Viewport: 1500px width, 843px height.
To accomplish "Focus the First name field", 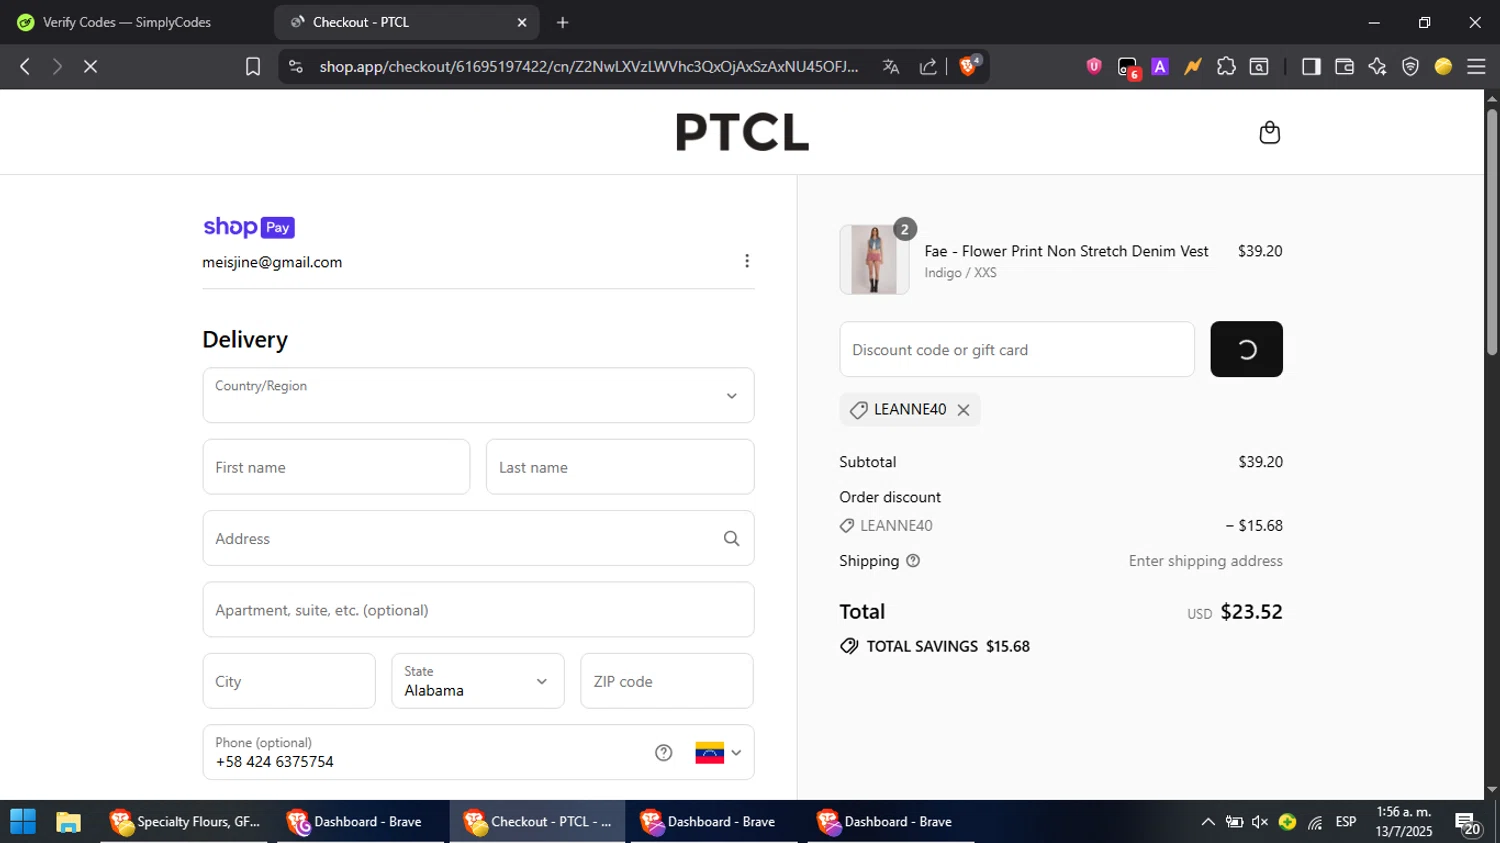I will coord(336,467).
